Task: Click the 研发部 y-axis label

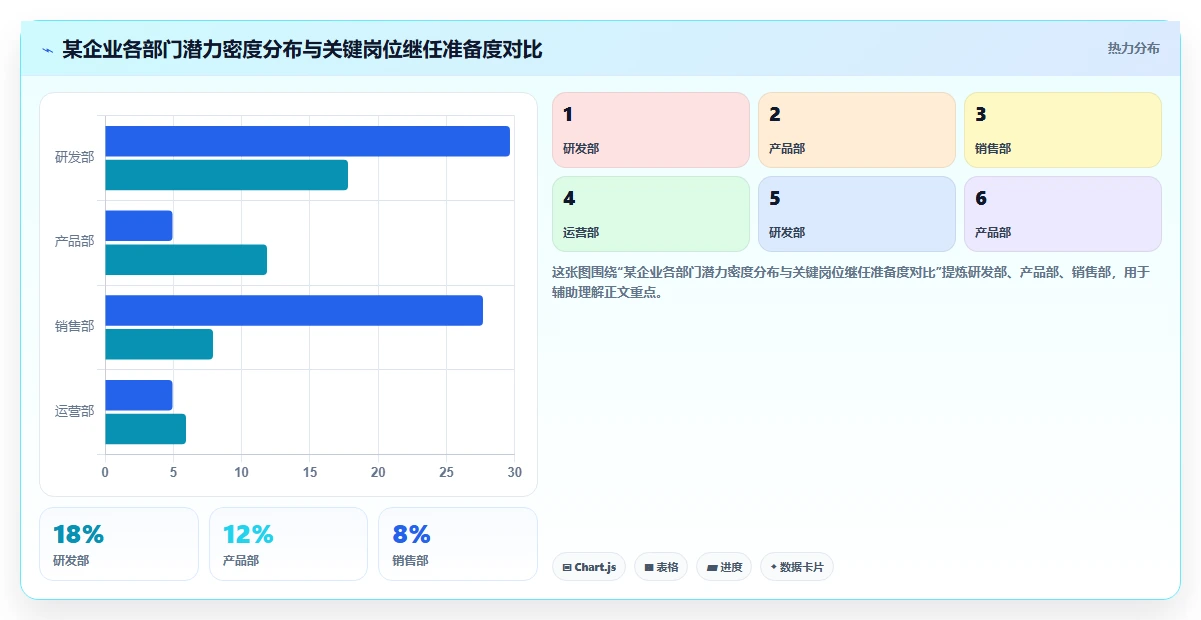Action: pos(75,158)
